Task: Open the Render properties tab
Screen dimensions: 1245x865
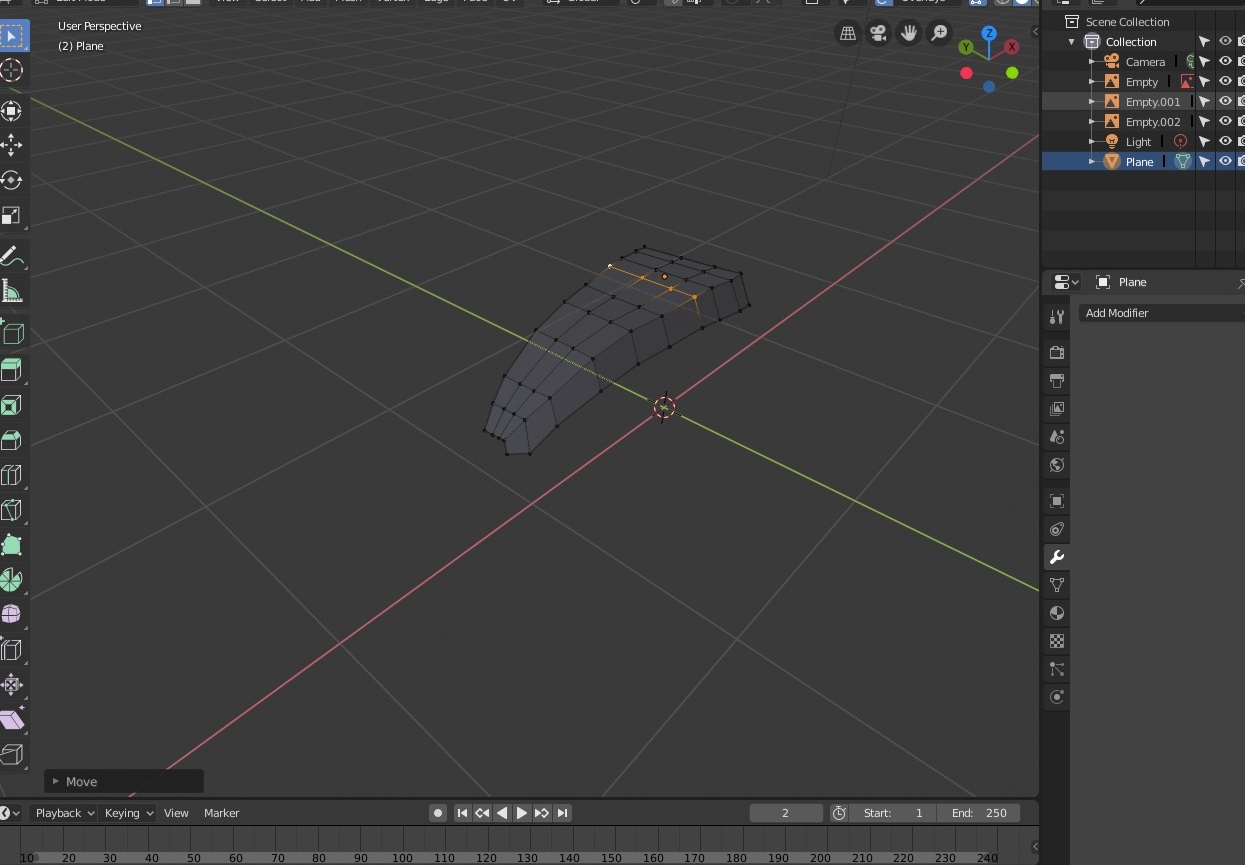Action: pos(1057,352)
